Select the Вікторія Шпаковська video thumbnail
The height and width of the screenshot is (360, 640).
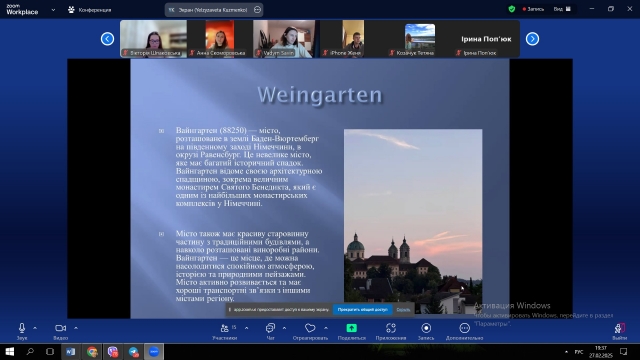tap(153, 39)
